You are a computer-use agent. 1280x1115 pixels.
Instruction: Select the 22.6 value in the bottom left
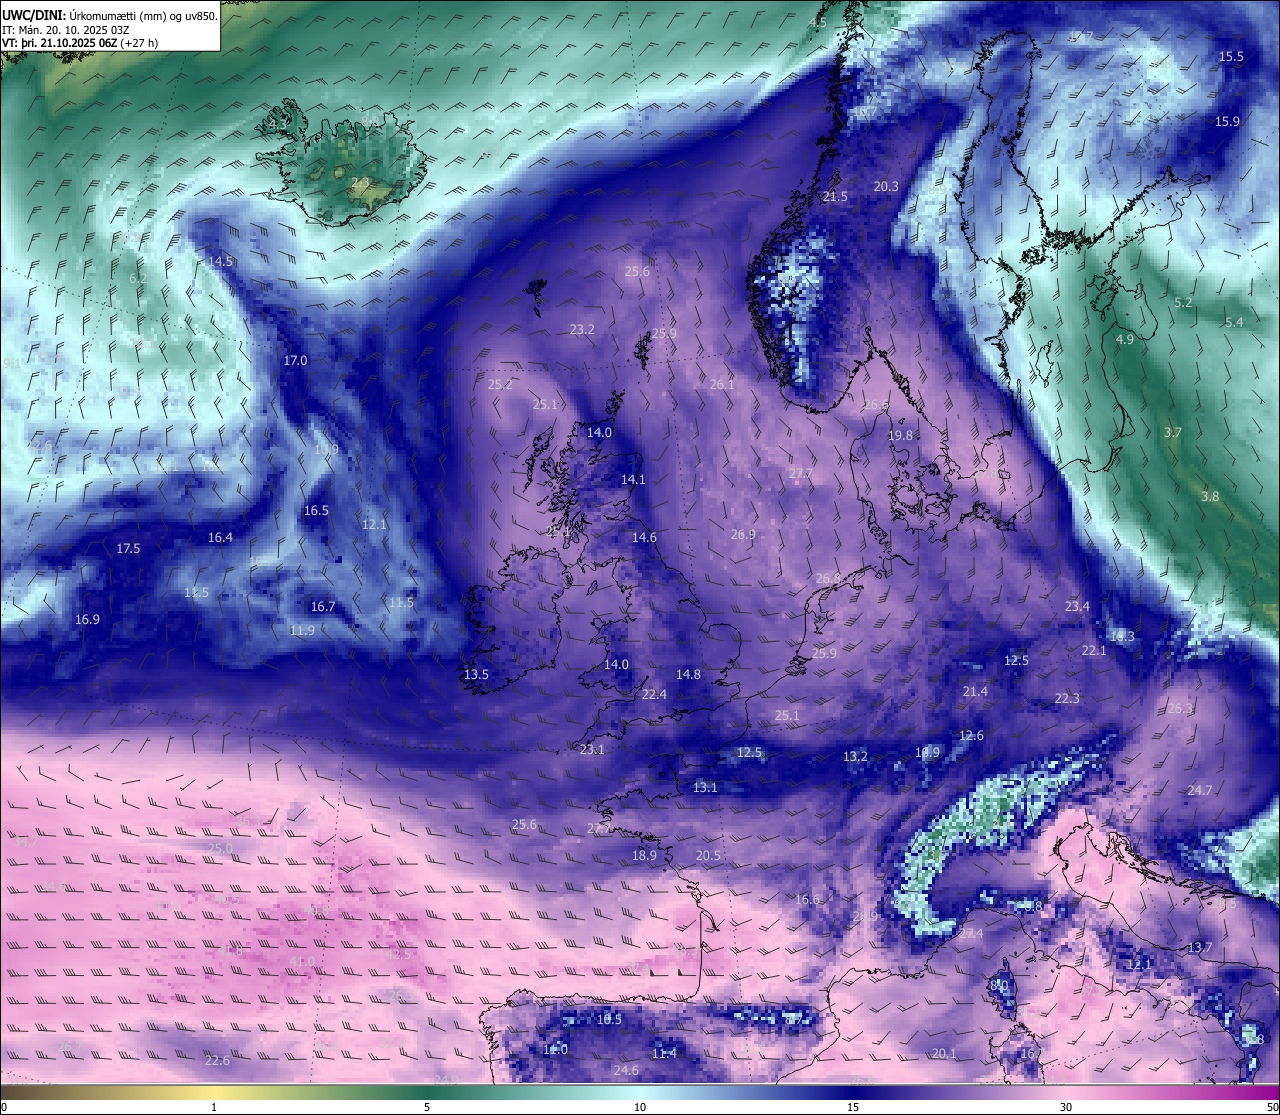pyautogui.click(x=217, y=1060)
